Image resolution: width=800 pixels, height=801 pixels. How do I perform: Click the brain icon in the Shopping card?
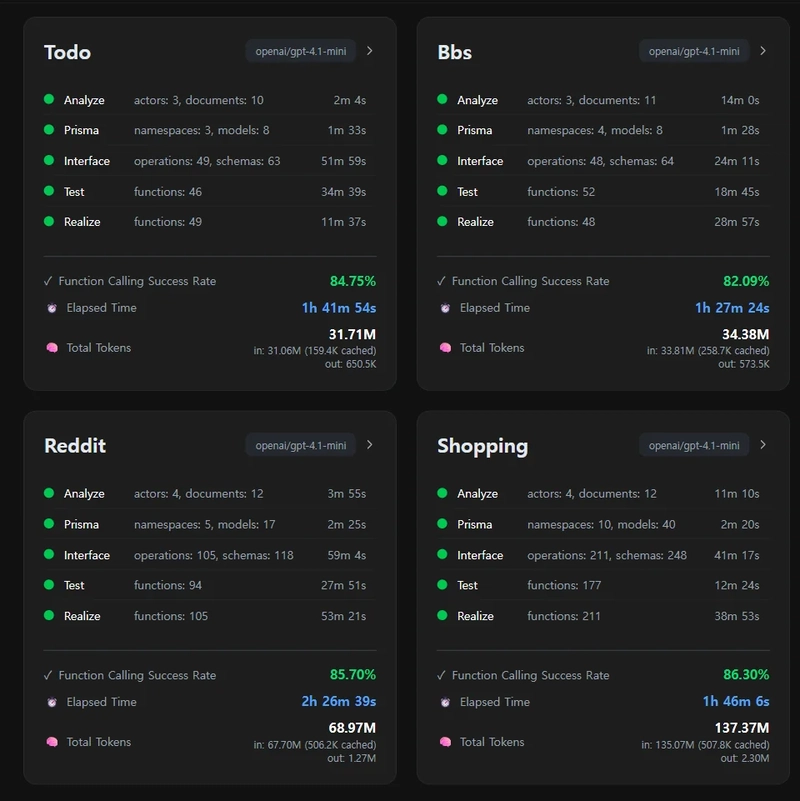click(x=445, y=742)
